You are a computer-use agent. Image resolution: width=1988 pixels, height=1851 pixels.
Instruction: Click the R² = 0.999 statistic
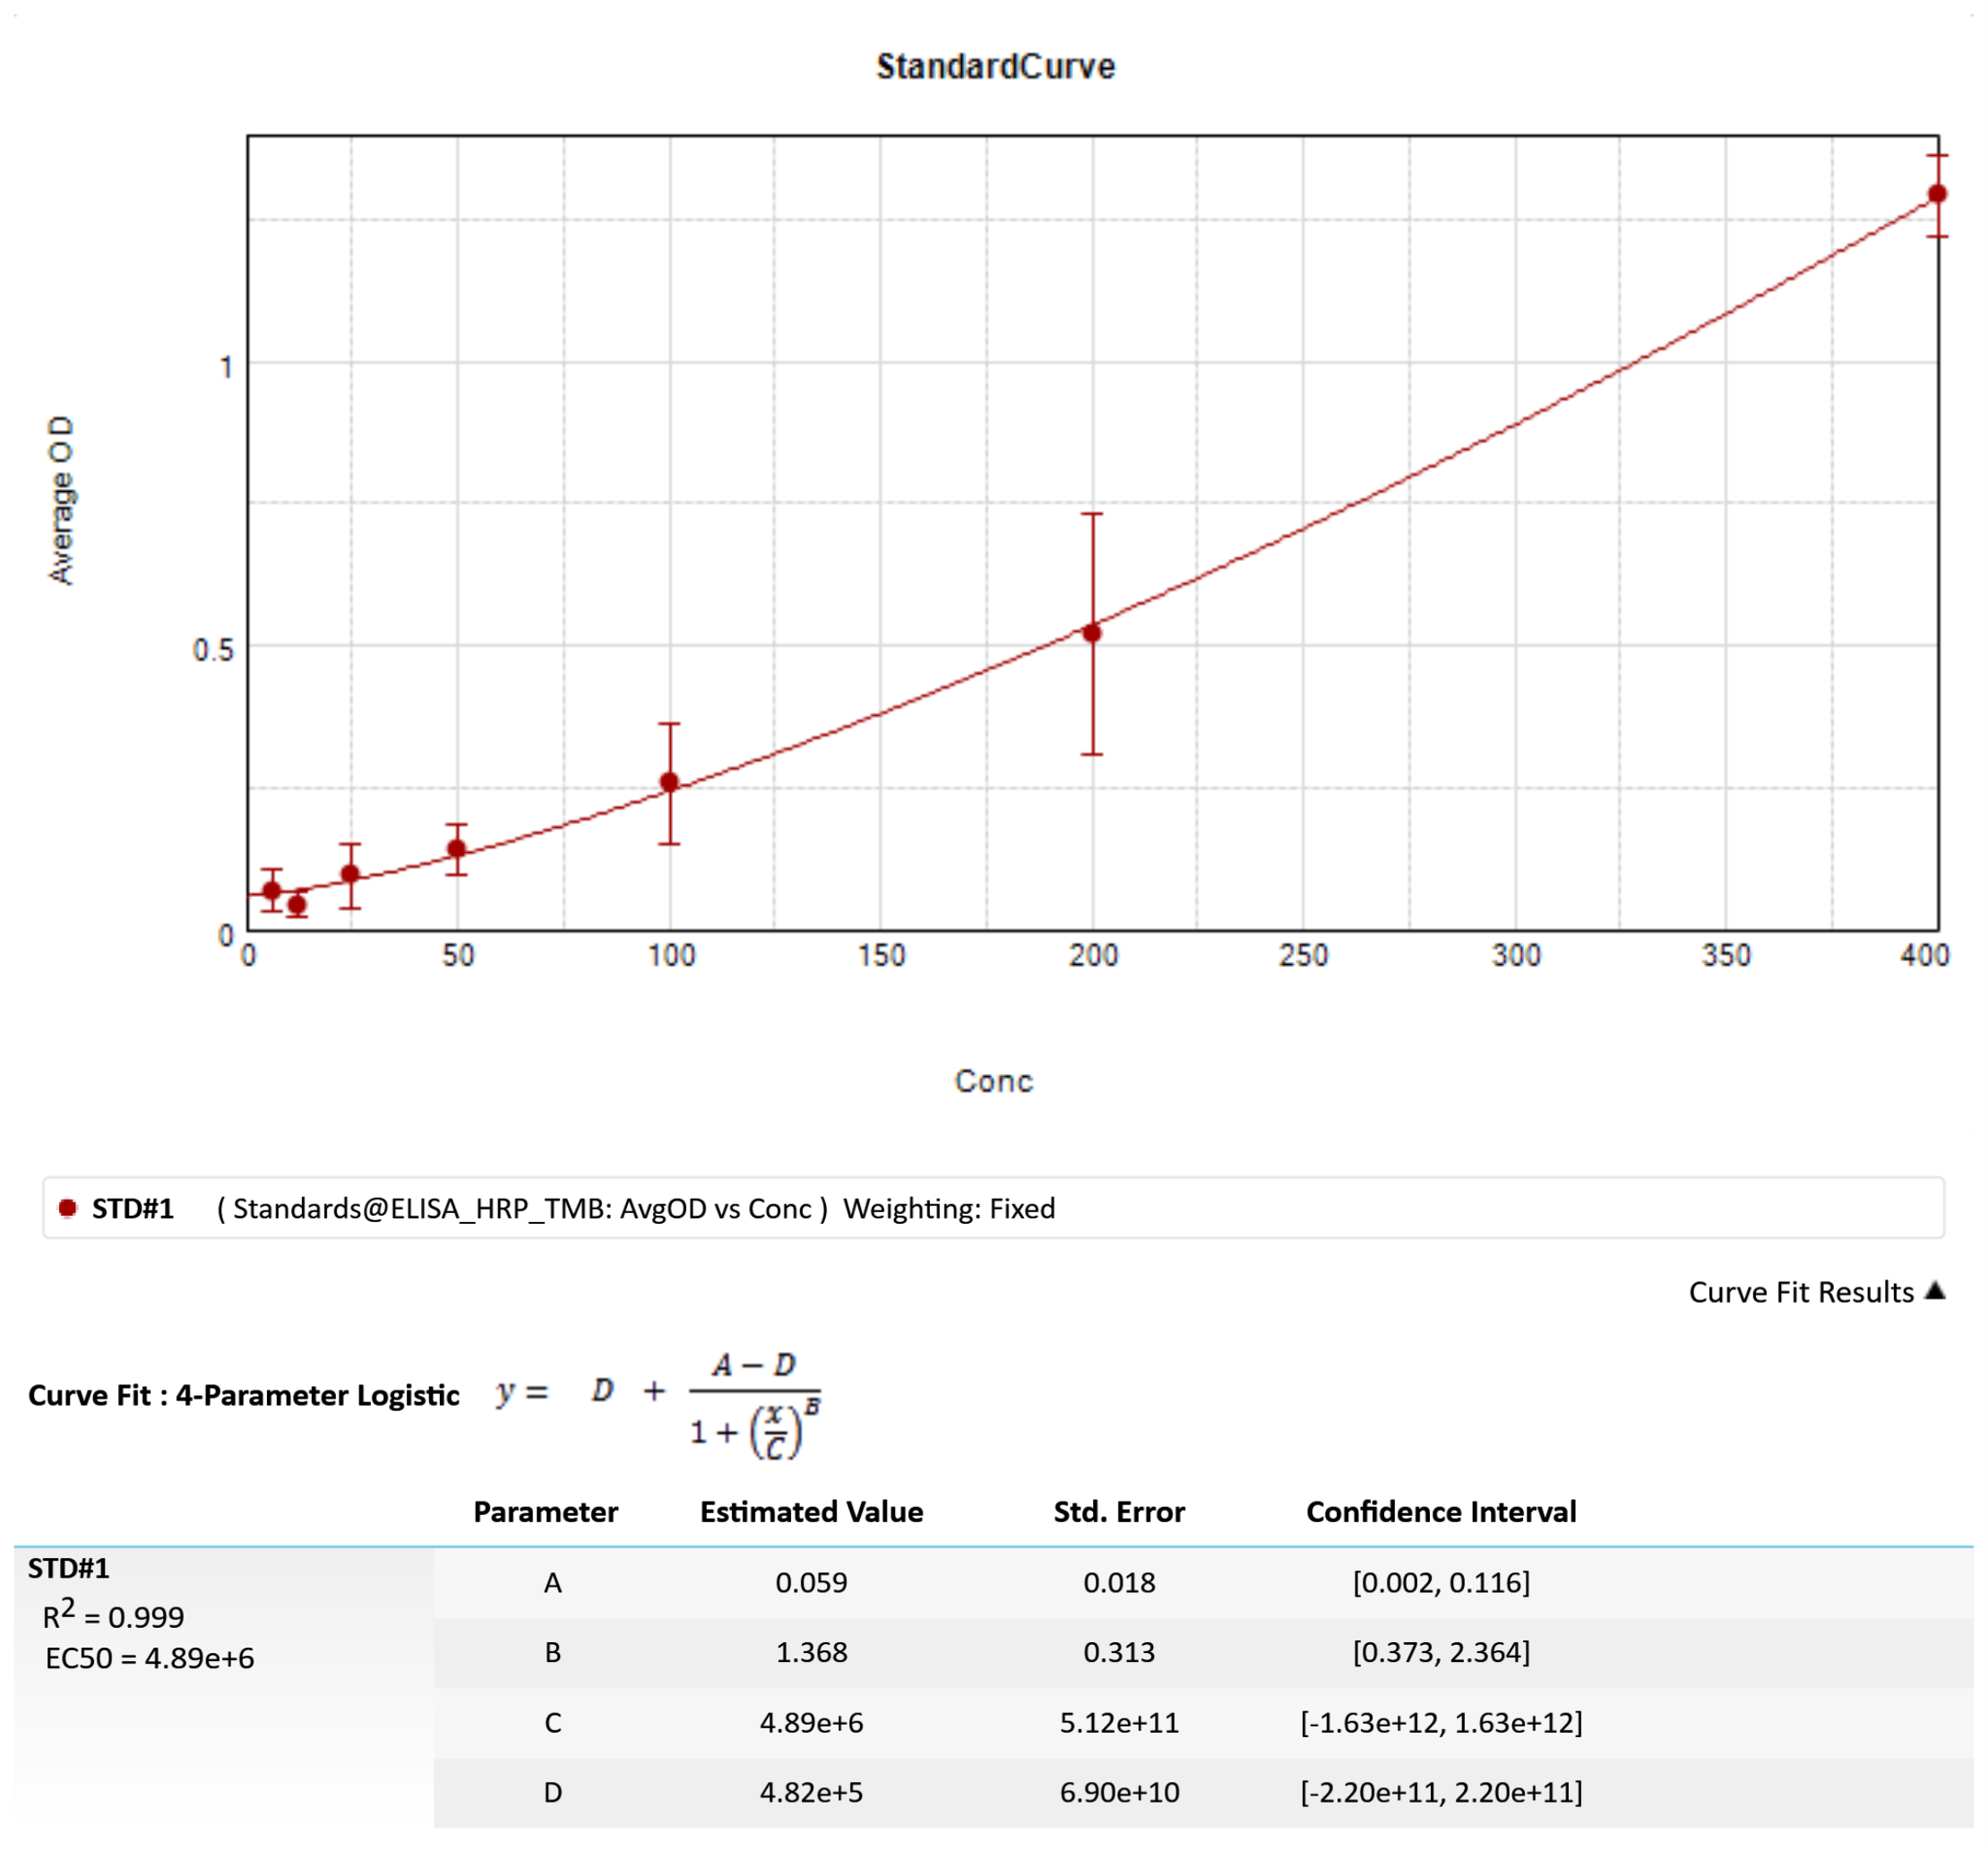coord(113,1616)
